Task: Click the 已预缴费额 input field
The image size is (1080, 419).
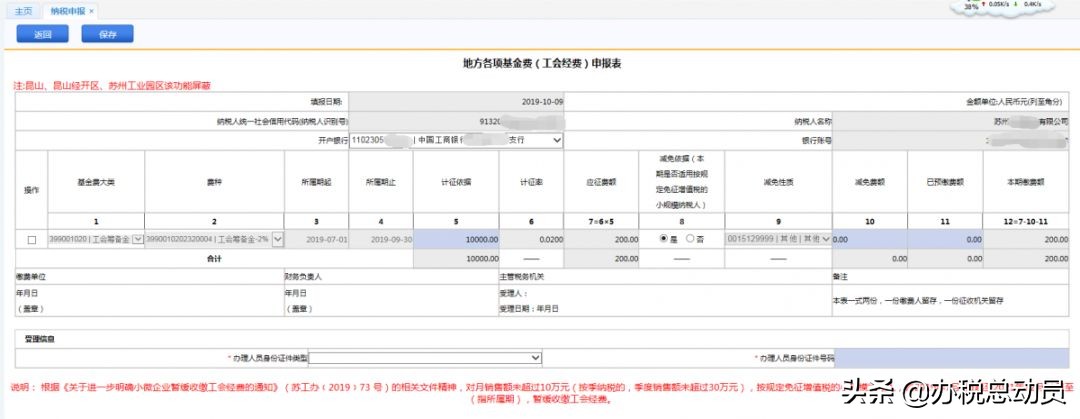Action: pyautogui.click(x=945, y=239)
